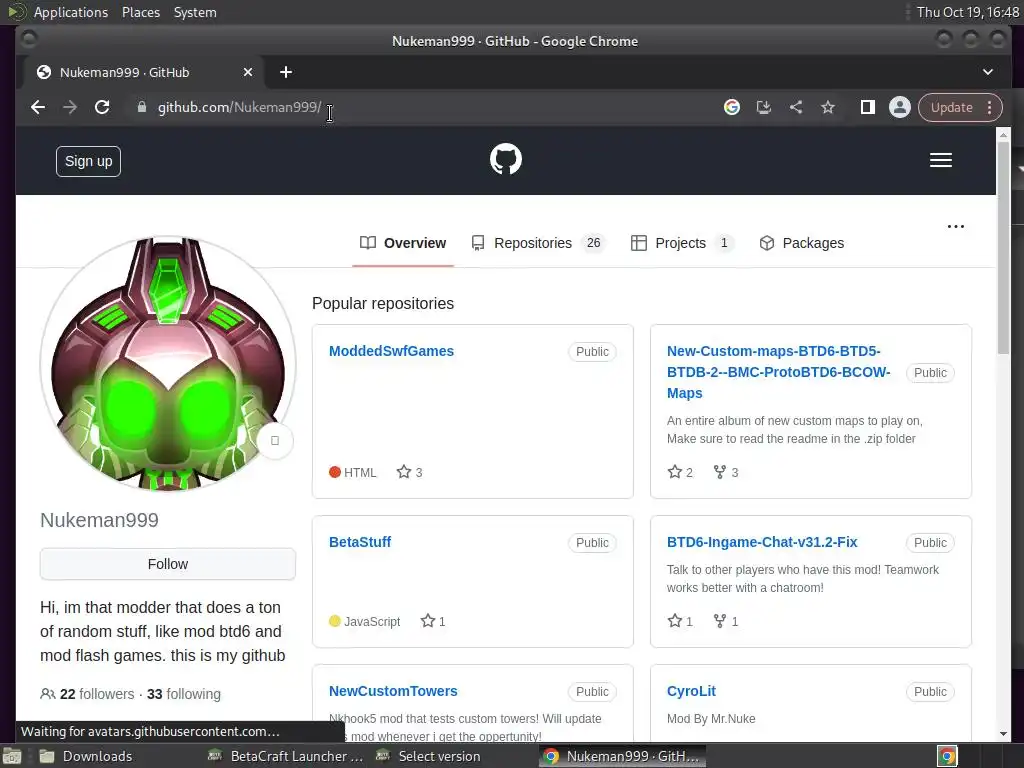Click the Popular repositories heading
Screen dimensions: 1024x768
coord(383,304)
